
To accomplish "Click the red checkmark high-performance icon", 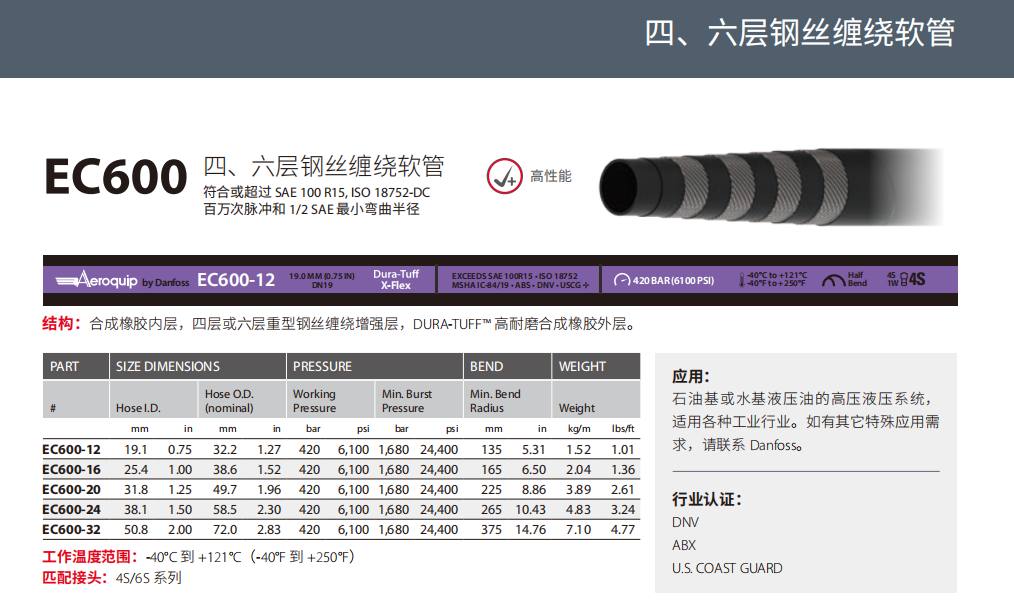I will click(x=504, y=176).
